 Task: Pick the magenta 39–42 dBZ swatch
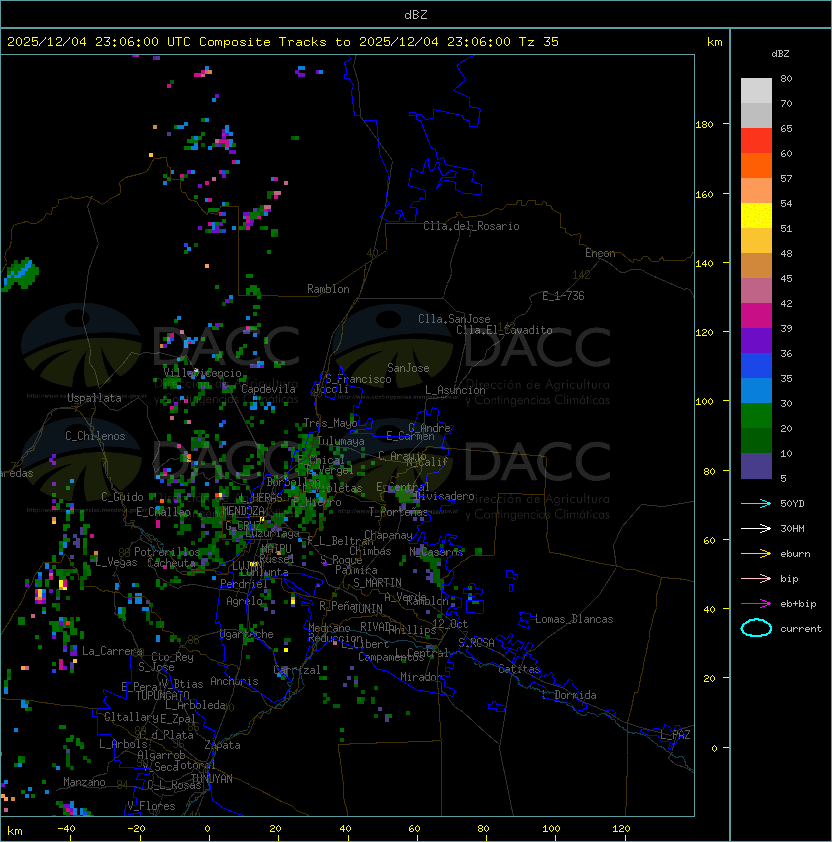(756, 316)
